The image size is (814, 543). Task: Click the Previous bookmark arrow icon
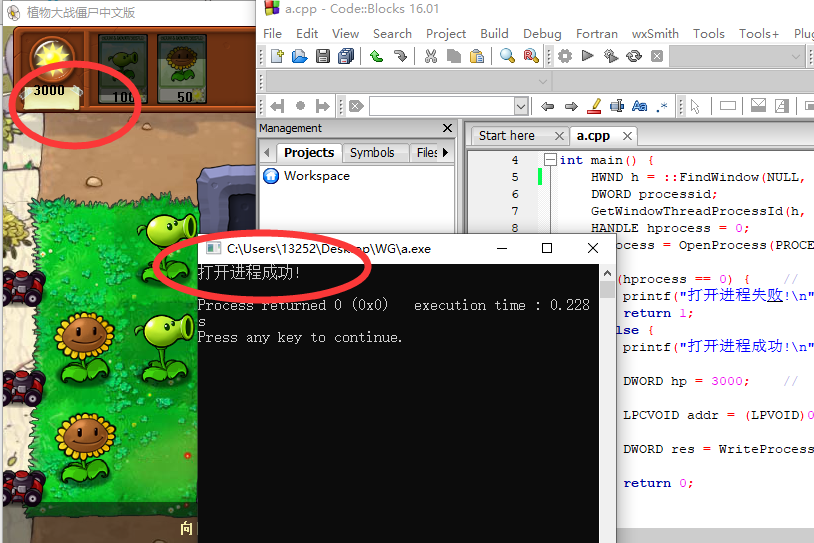pos(277,106)
